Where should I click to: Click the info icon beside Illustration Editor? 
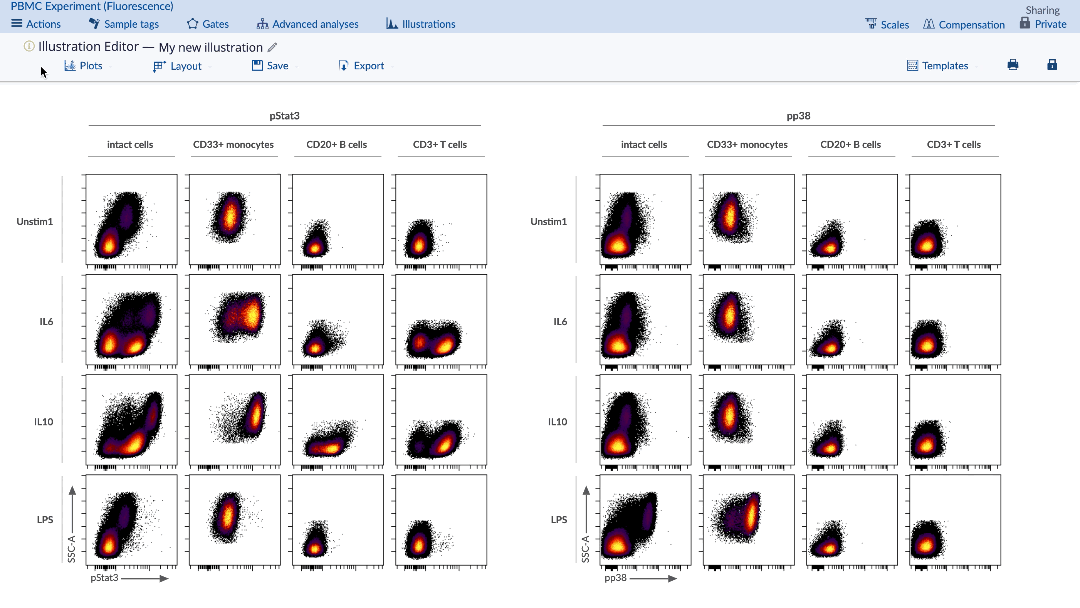click(x=29, y=46)
